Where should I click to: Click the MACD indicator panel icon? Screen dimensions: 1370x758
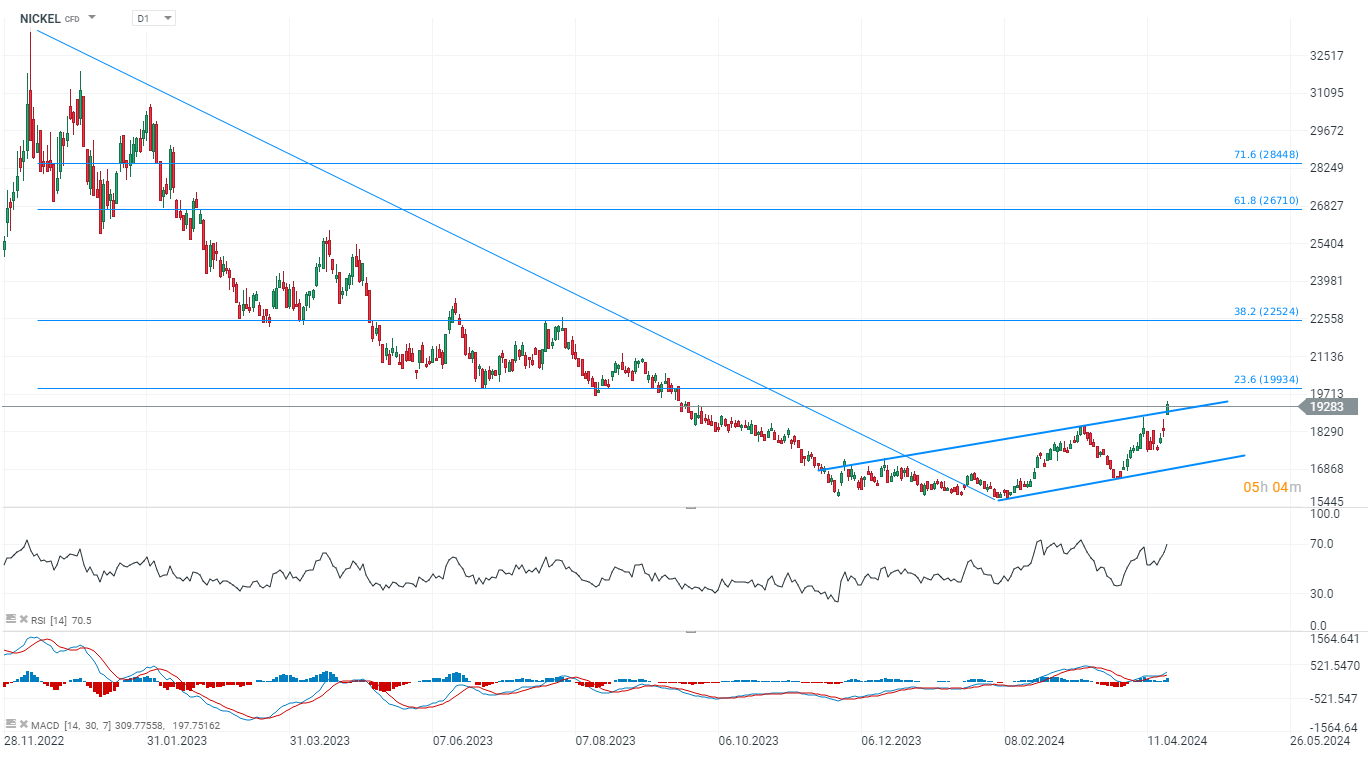pyautogui.click(x=11, y=723)
